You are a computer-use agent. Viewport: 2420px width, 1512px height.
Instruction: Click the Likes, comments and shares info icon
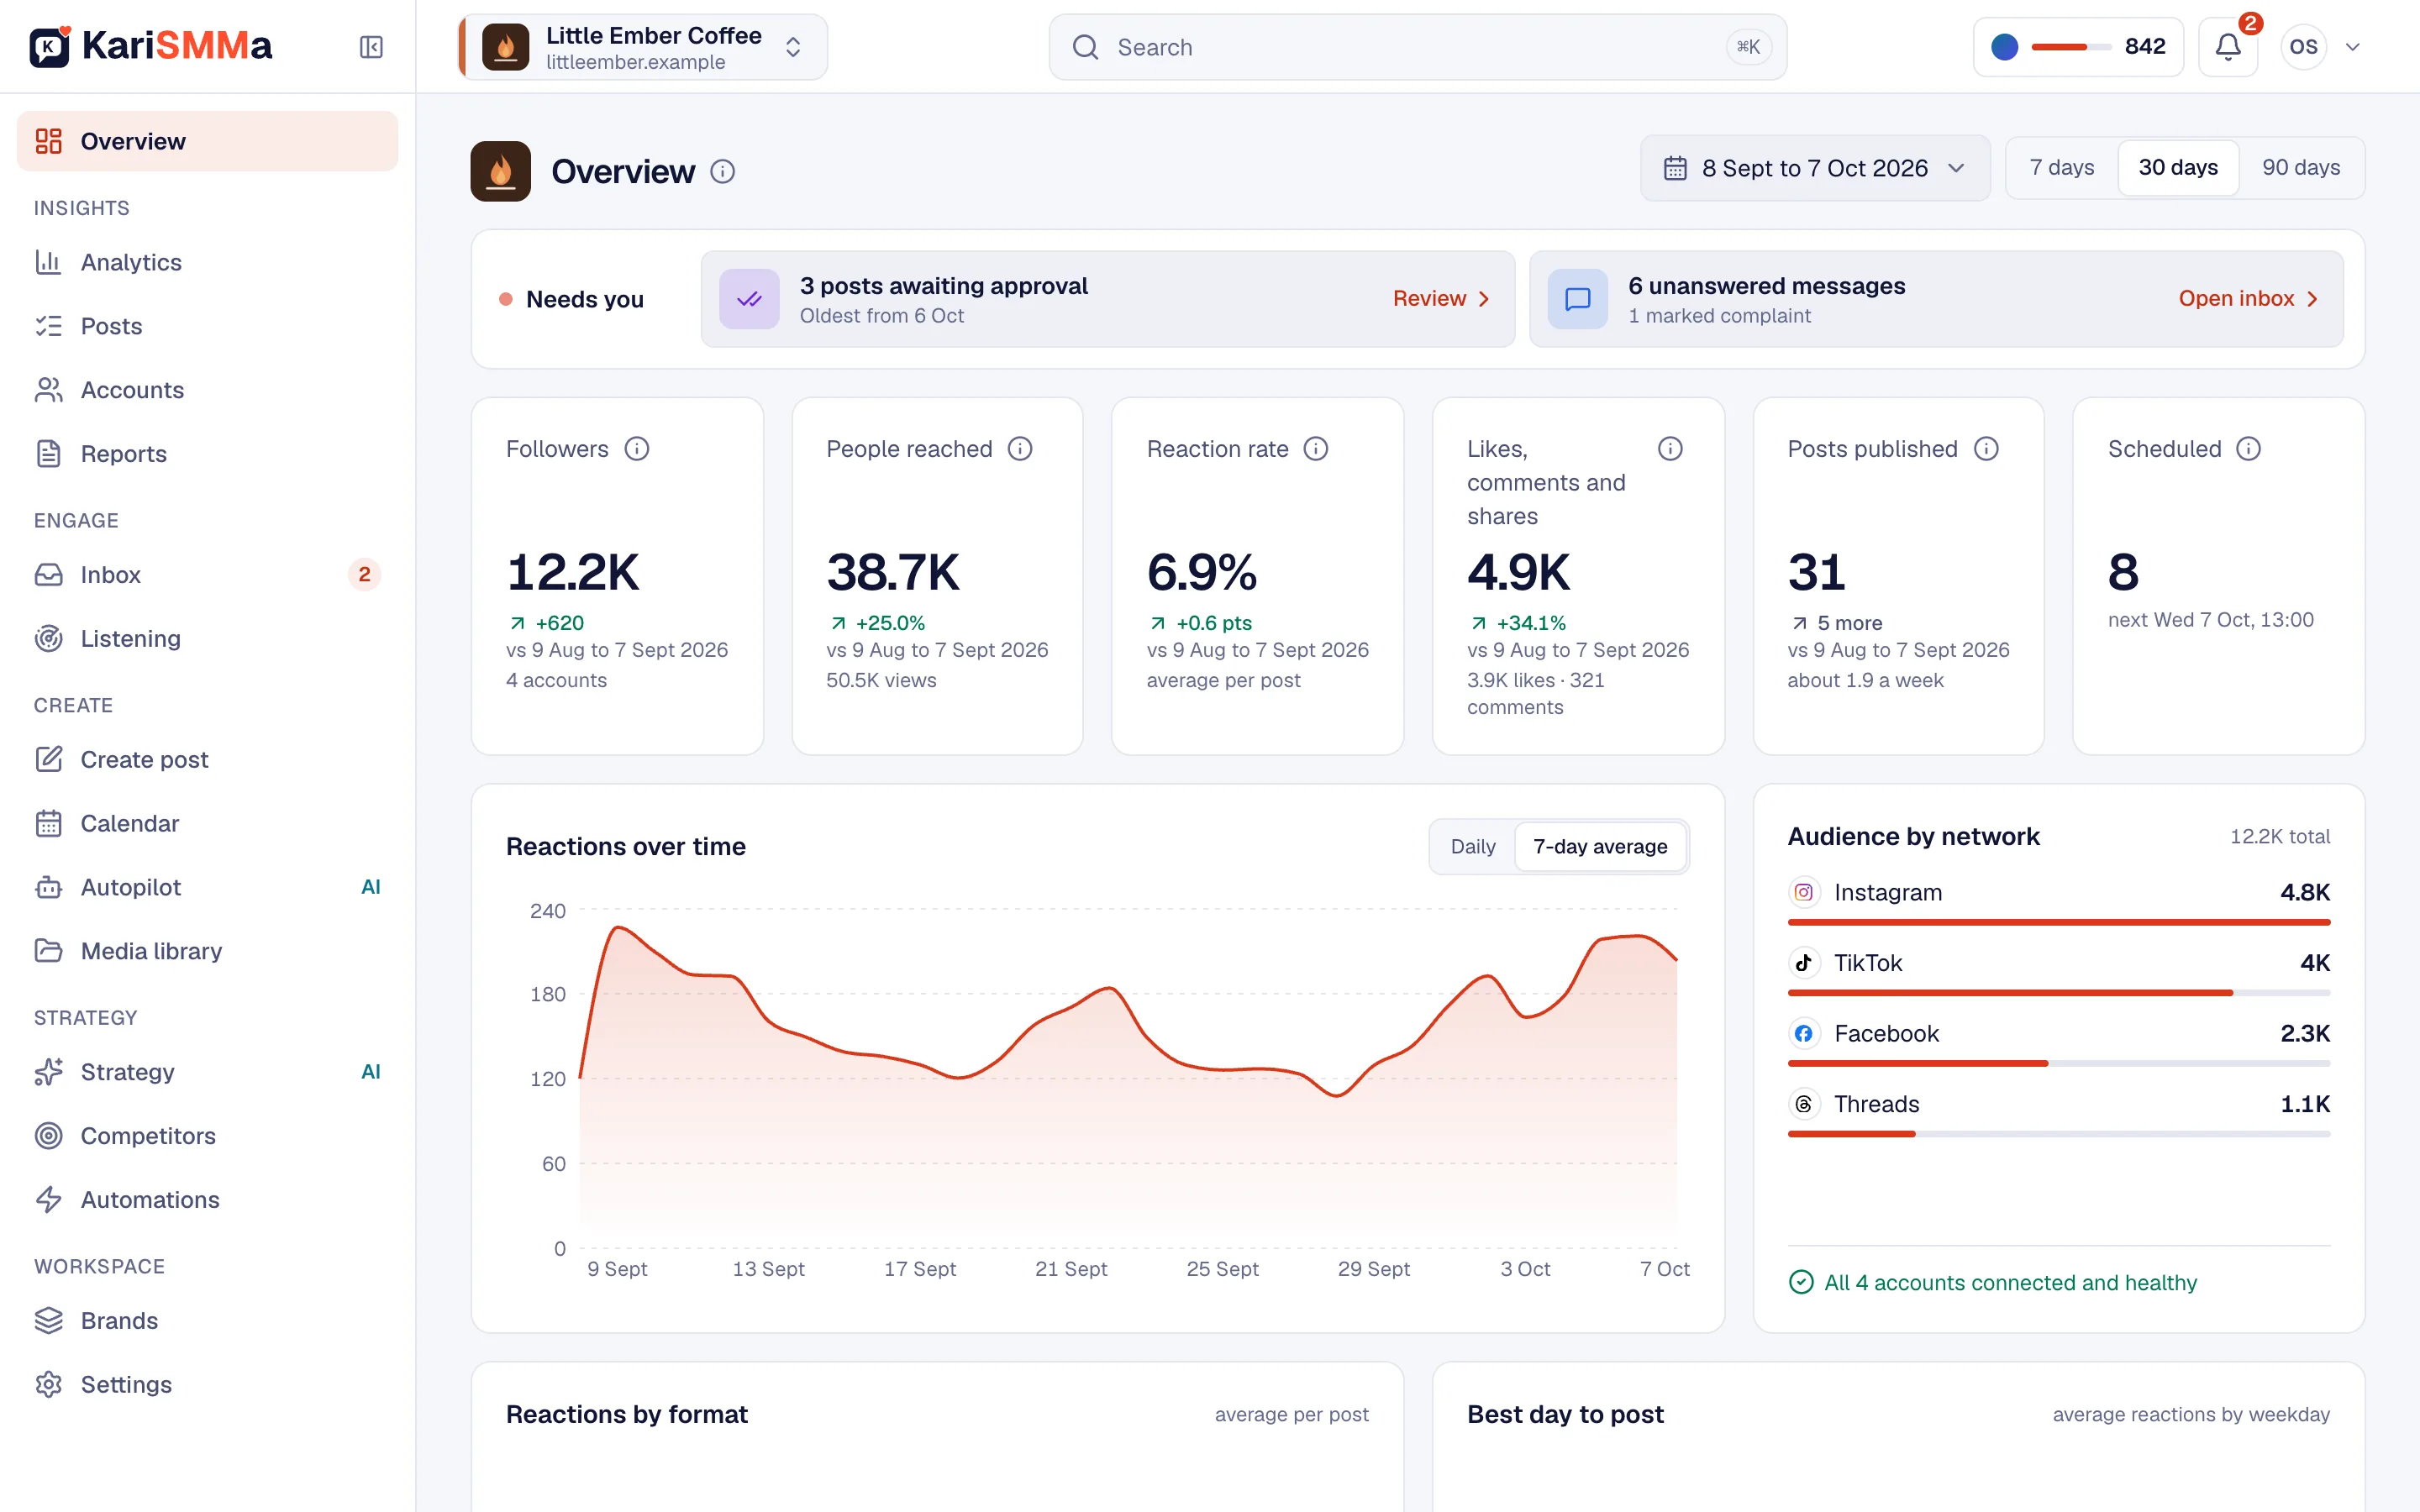coord(1670,449)
